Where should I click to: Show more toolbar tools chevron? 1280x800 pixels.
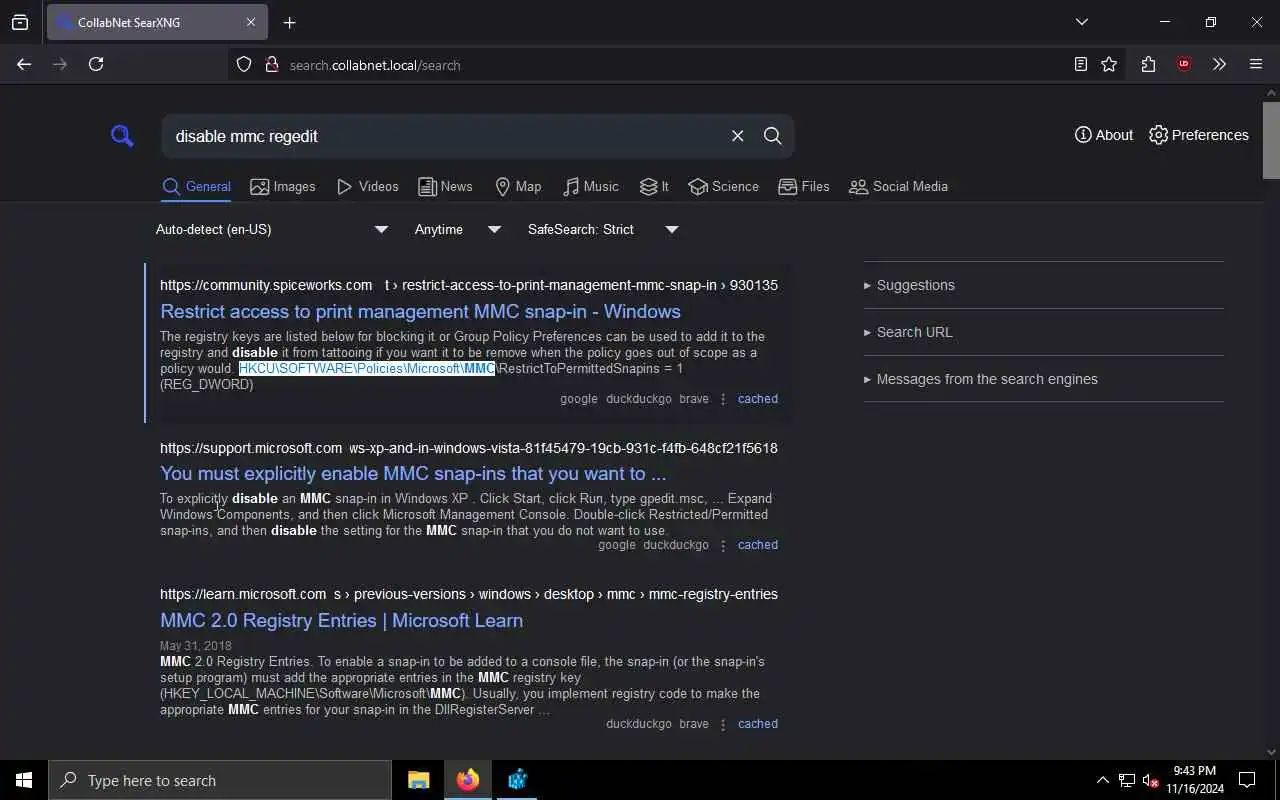(1219, 64)
